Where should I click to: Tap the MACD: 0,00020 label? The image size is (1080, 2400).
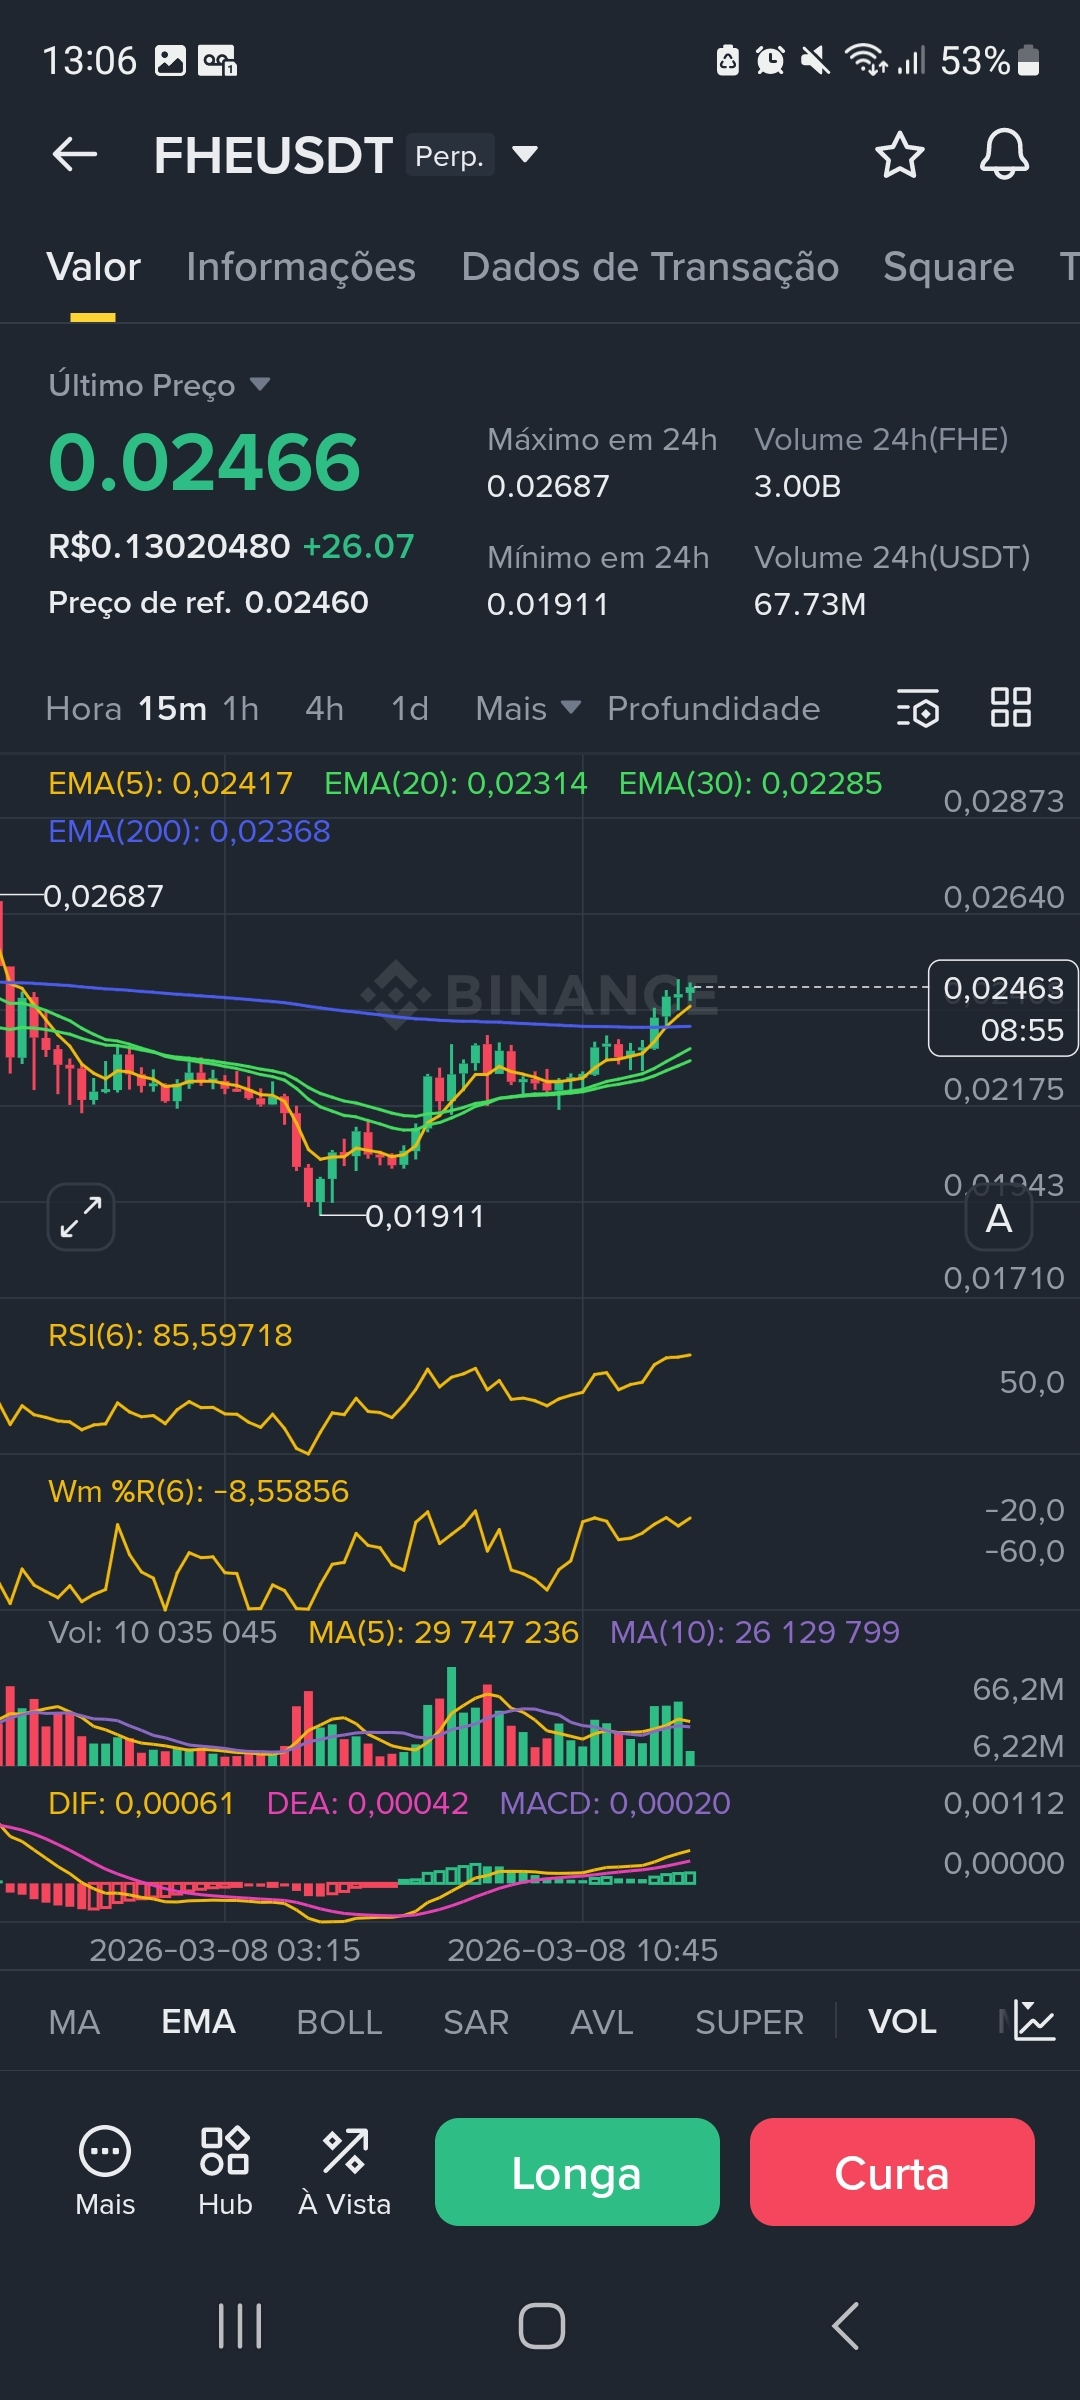[615, 1803]
